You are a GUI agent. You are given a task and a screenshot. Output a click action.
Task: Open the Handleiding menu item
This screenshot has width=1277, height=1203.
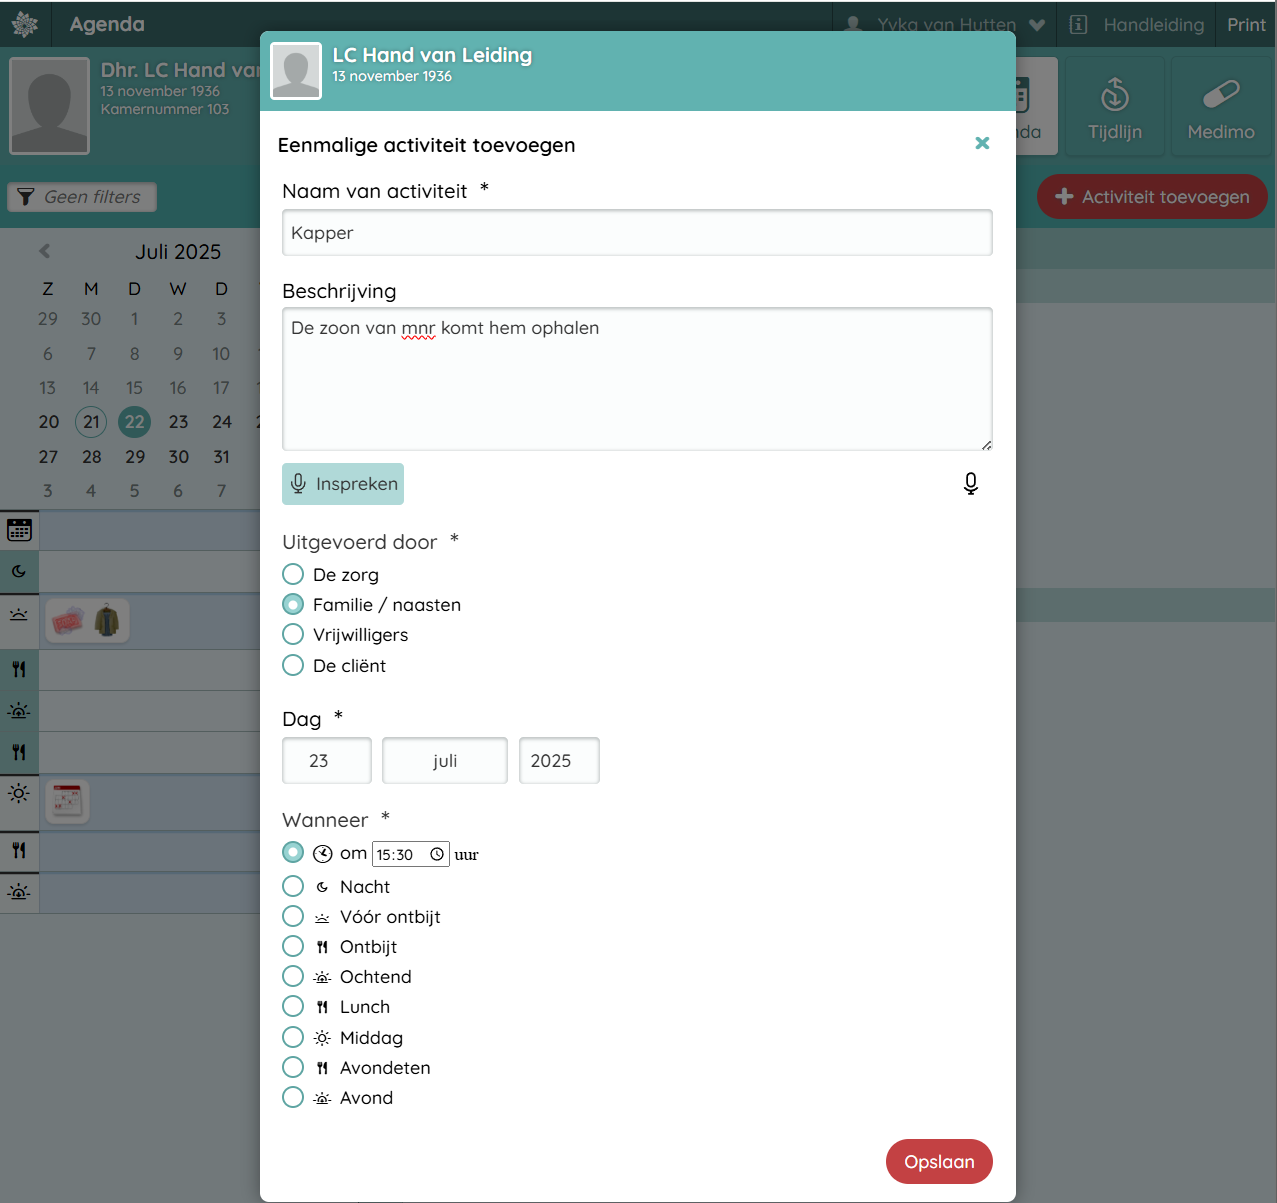click(1137, 24)
